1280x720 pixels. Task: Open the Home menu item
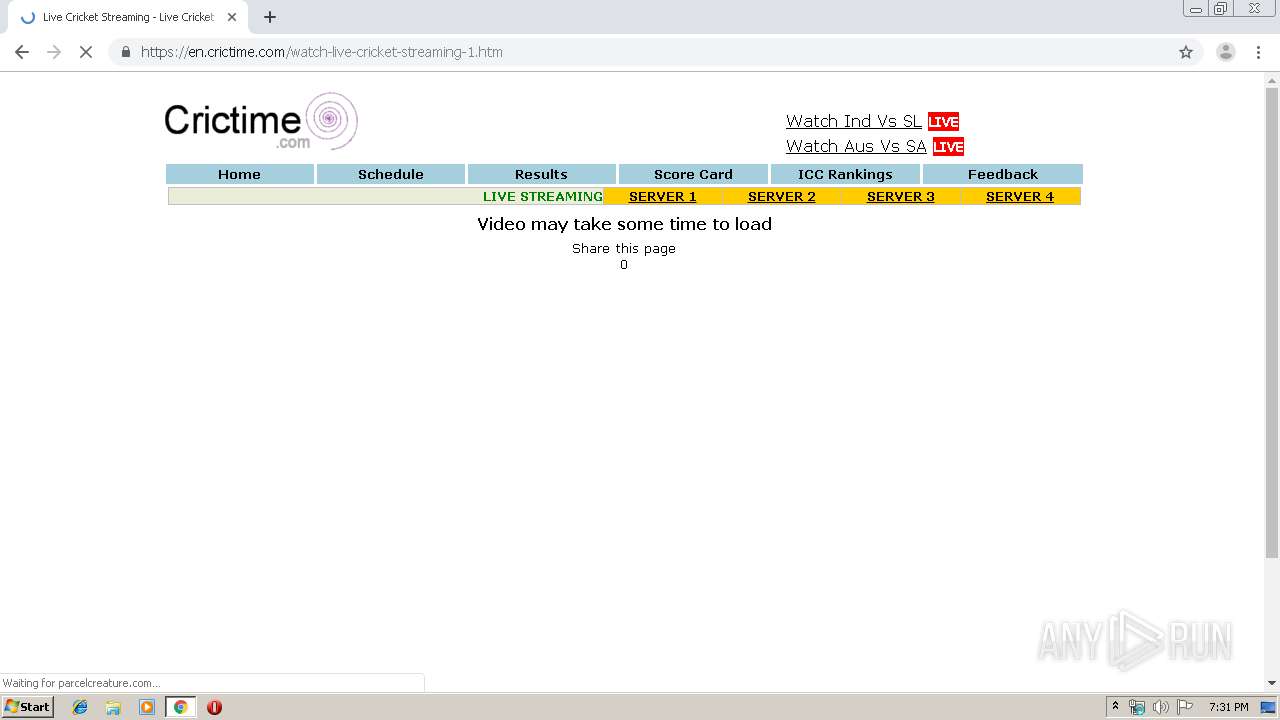[x=240, y=174]
